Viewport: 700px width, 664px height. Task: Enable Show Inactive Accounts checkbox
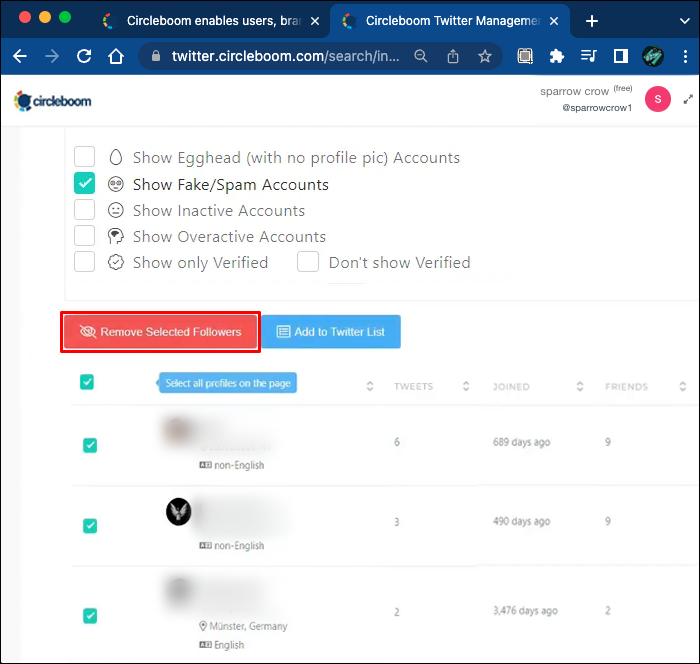point(84,209)
